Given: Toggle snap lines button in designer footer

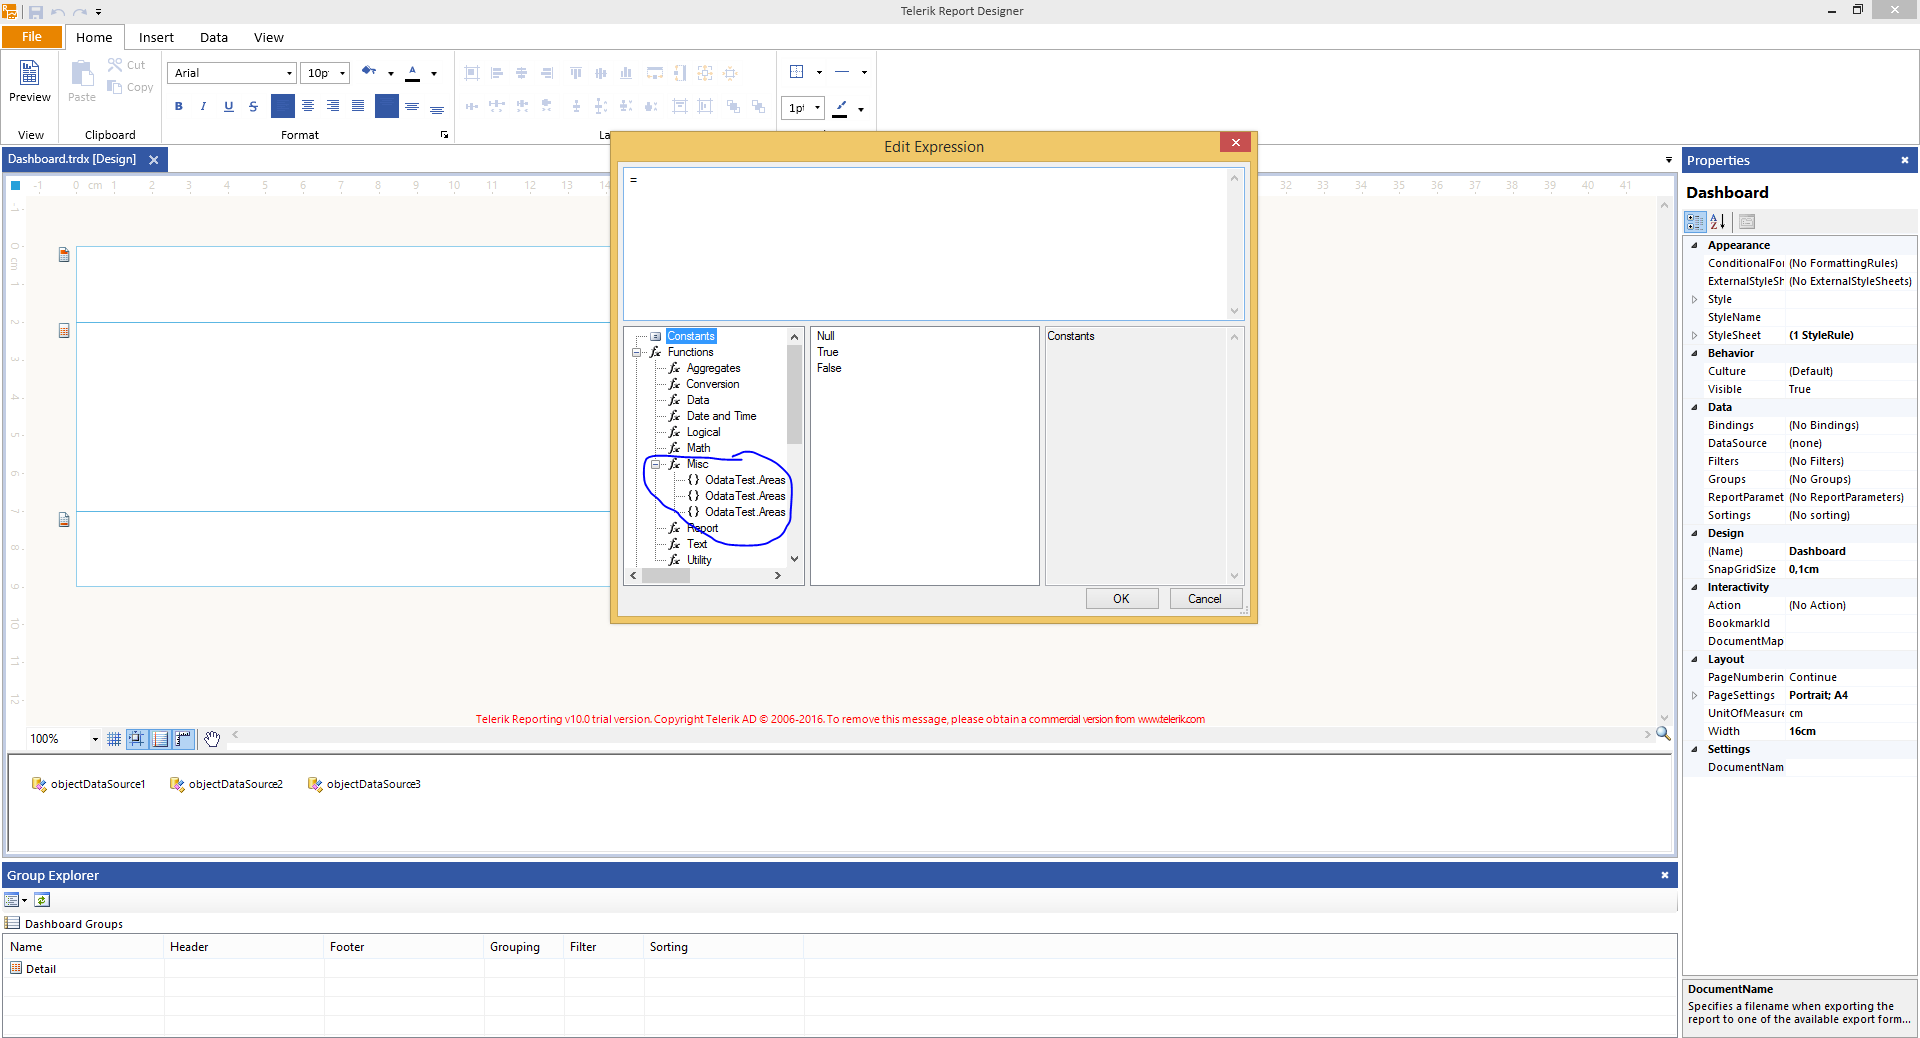Looking at the screenshot, I should pyautogui.click(x=160, y=739).
